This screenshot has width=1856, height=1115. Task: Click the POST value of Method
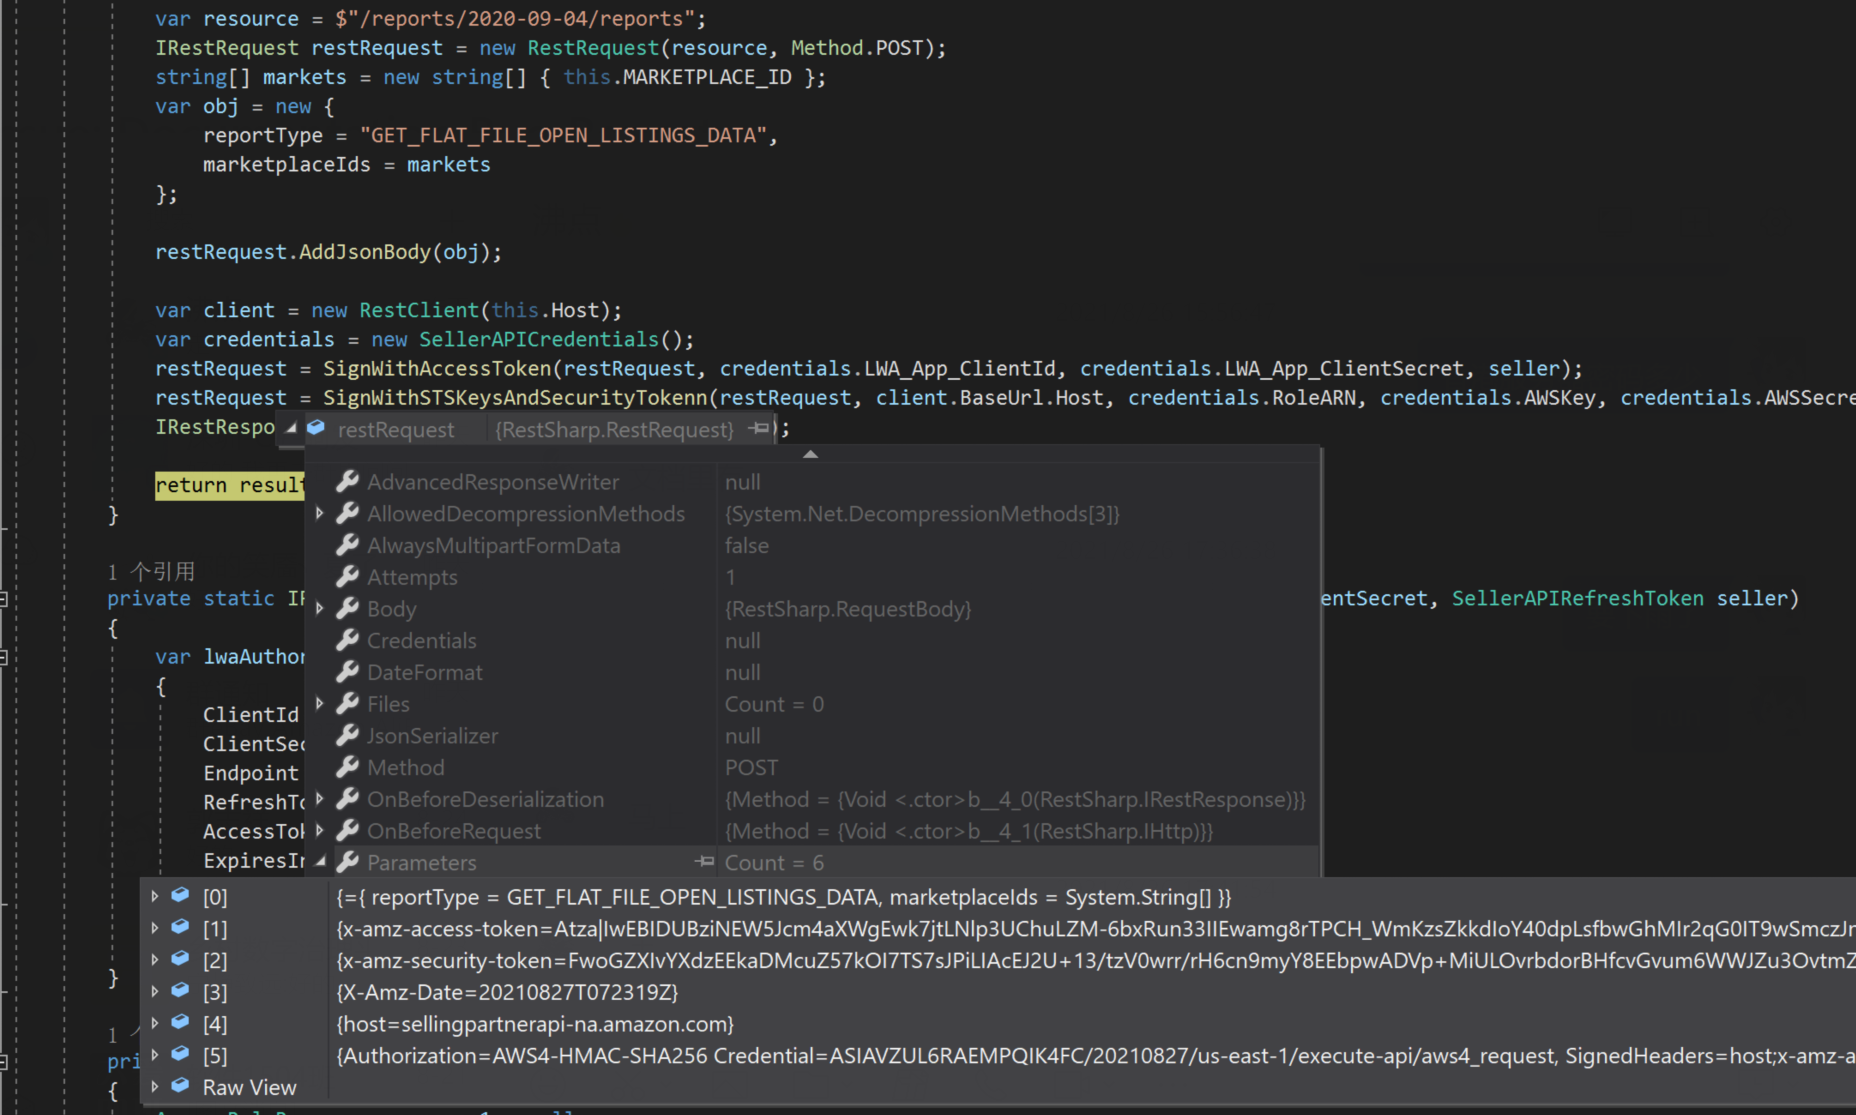click(x=751, y=768)
